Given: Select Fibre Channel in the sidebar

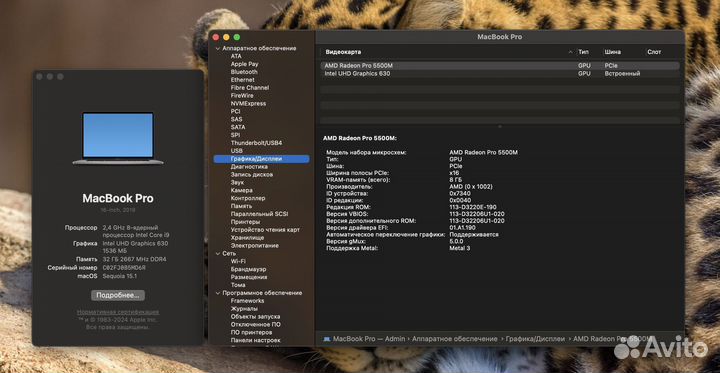Looking at the screenshot, I should (x=250, y=87).
